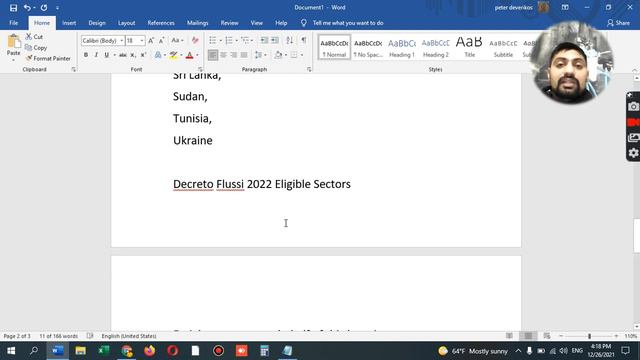Toggle italic formatting
640x360 pixels.
pos(96,55)
